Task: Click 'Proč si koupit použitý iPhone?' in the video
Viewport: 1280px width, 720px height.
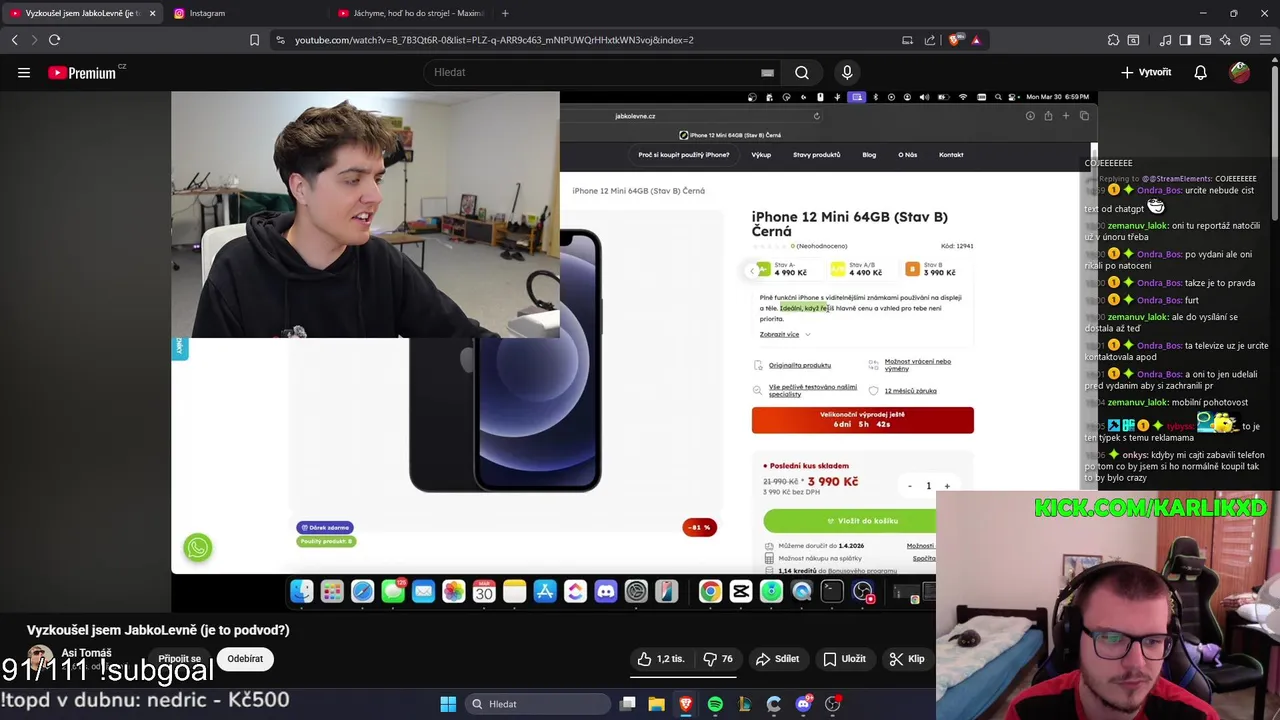Action: (x=684, y=155)
